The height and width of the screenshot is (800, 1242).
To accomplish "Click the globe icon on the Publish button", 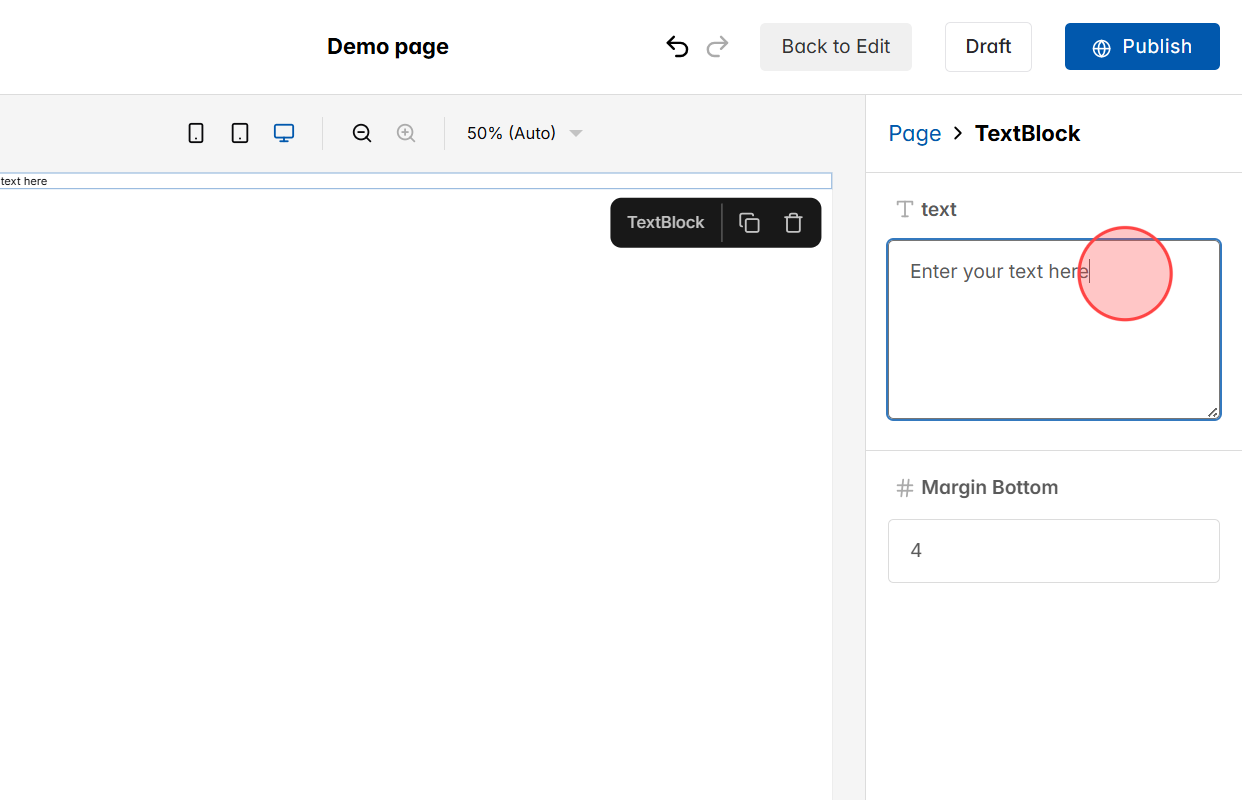I will (1101, 46).
